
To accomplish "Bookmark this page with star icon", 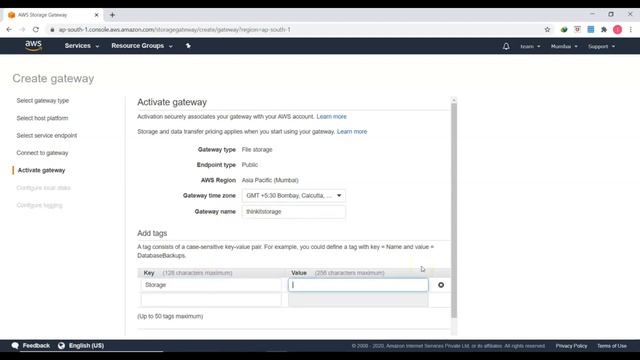I will [x=547, y=29].
